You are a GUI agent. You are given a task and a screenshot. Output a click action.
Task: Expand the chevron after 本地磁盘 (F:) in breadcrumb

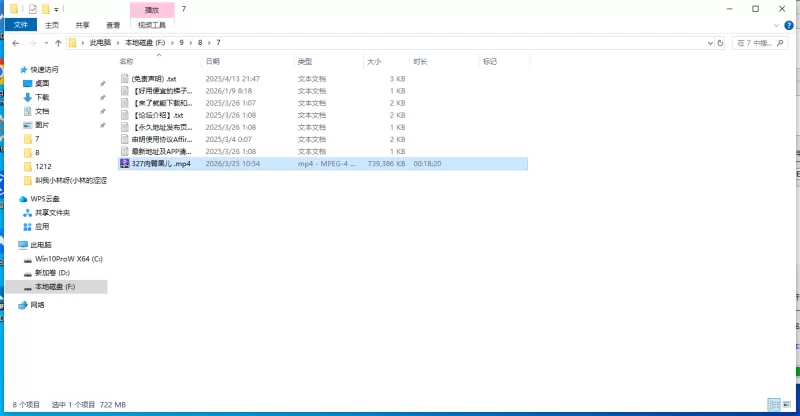[x=172, y=43]
